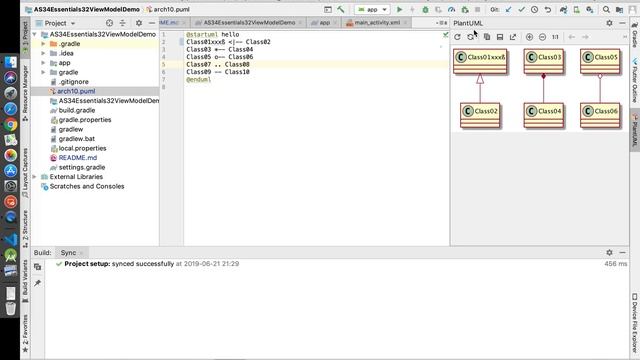Open Build panel settings gear
The width and height of the screenshot is (640, 360).
[609, 253]
